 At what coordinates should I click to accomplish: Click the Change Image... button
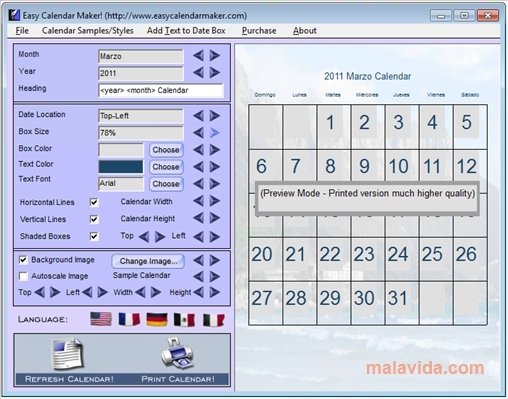[x=148, y=261]
